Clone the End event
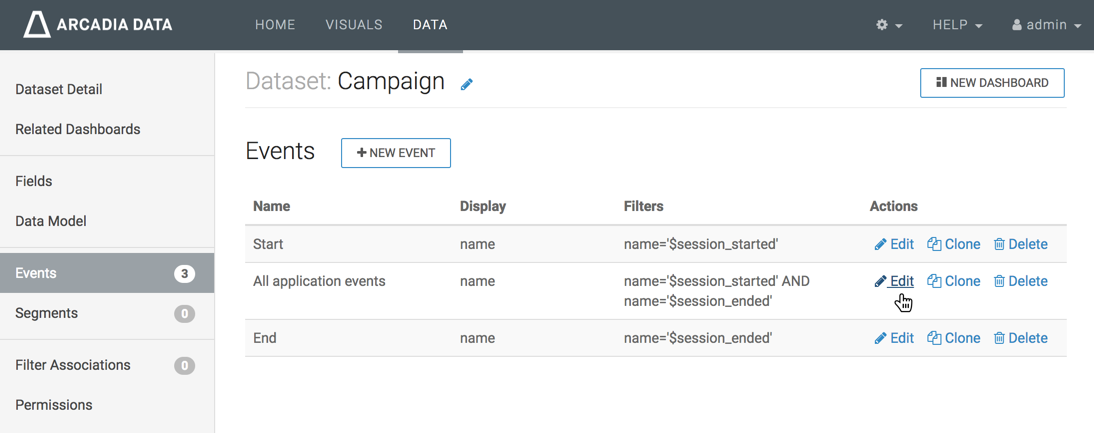The image size is (1094, 433). (953, 338)
